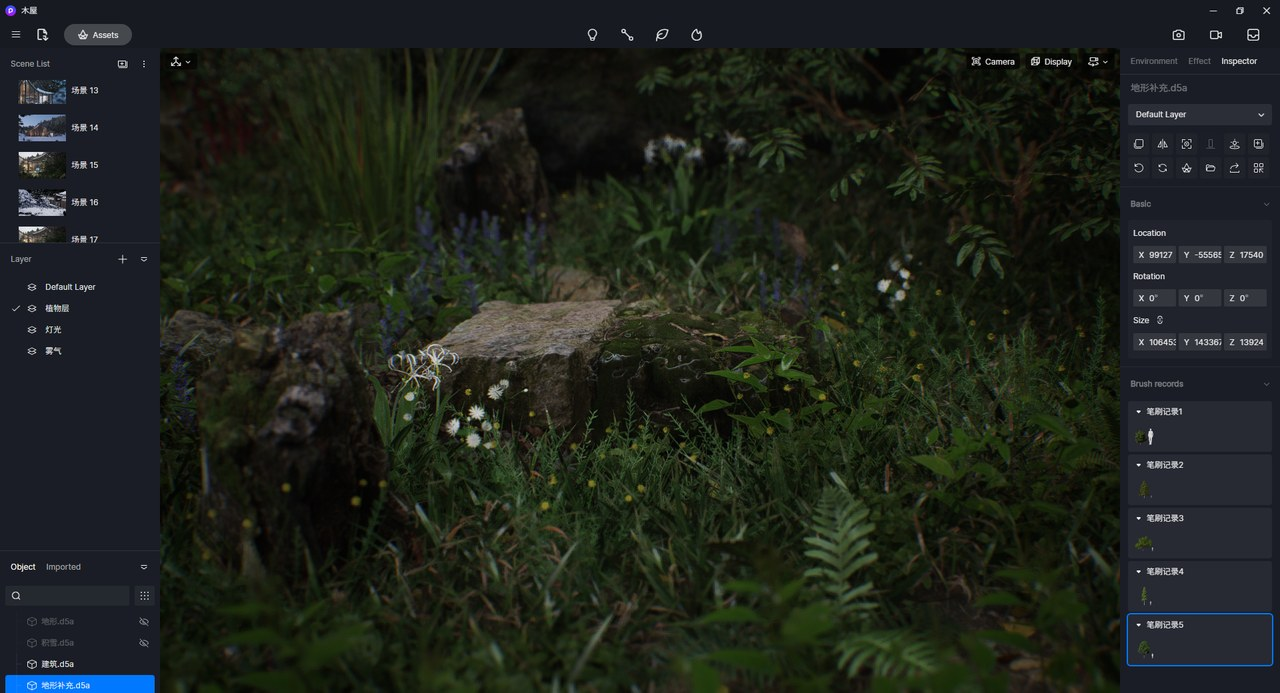Image resolution: width=1280 pixels, height=693 pixels.
Task: Click the material basket icon
Action: click(x=1187, y=168)
